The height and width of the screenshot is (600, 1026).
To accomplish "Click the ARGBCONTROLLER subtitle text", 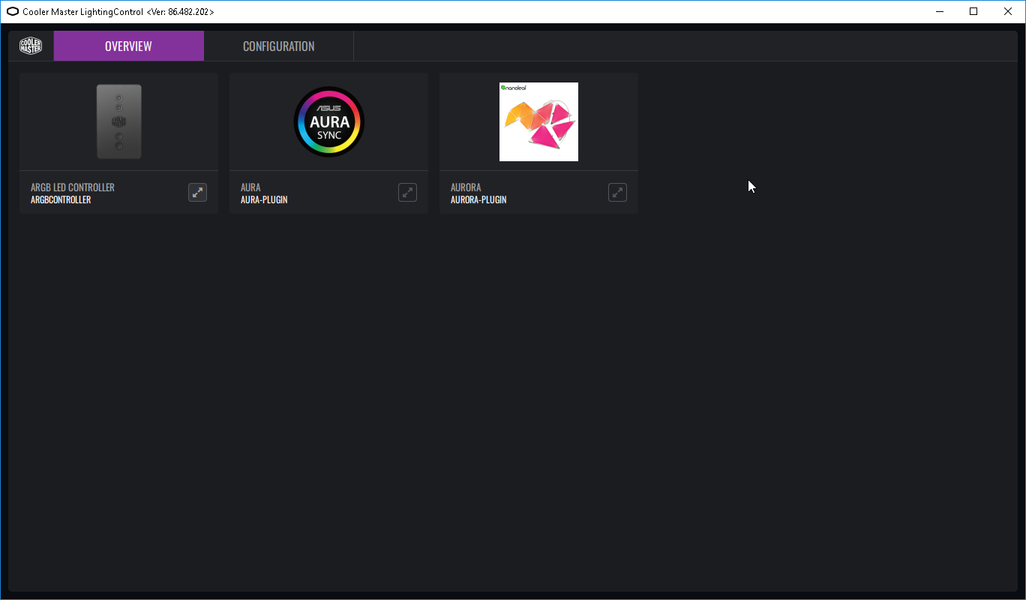I will tap(61, 200).
